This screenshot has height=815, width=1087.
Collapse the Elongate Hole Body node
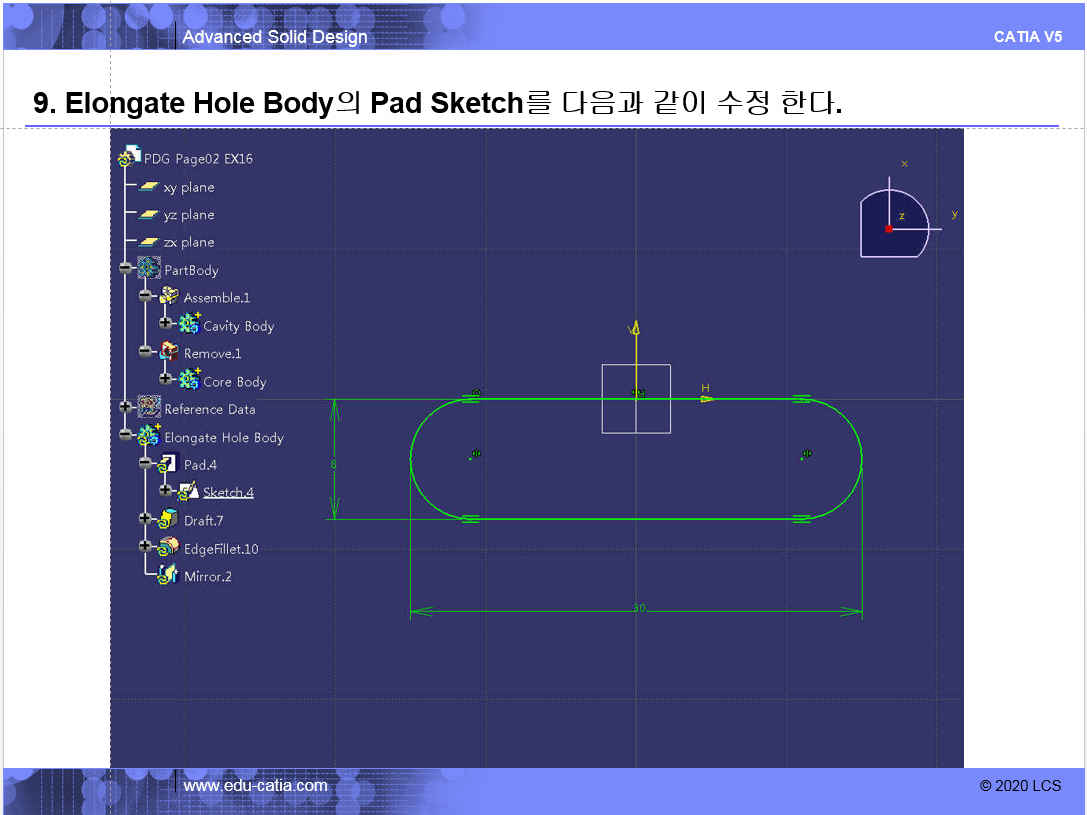125,435
